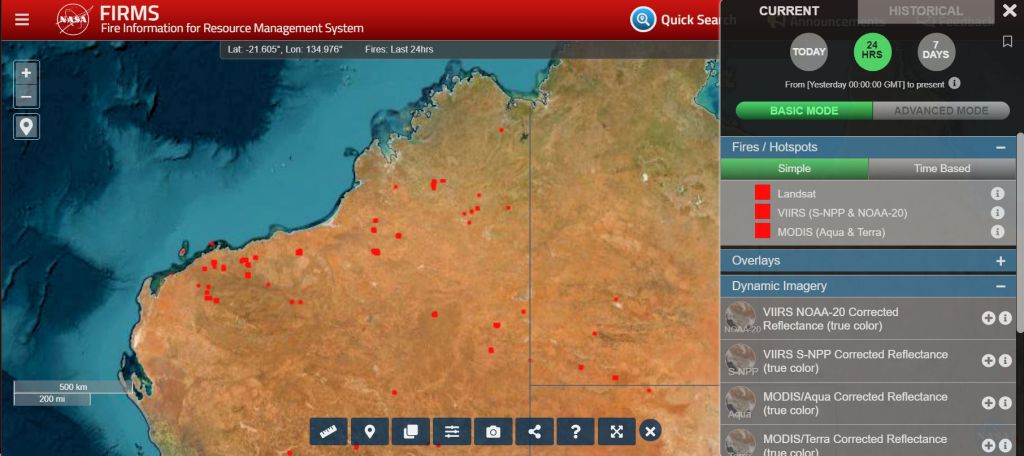
Task: Expand the Overlays section
Action: (1000, 261)
